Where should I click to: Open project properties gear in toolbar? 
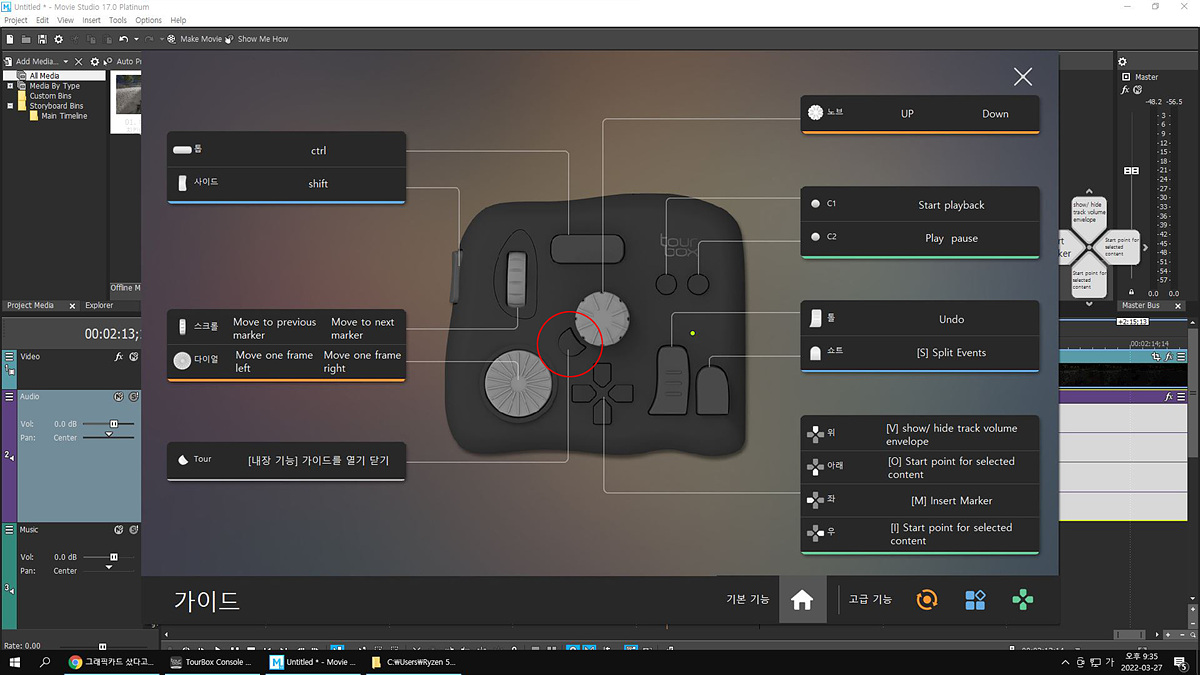point(59,39)
